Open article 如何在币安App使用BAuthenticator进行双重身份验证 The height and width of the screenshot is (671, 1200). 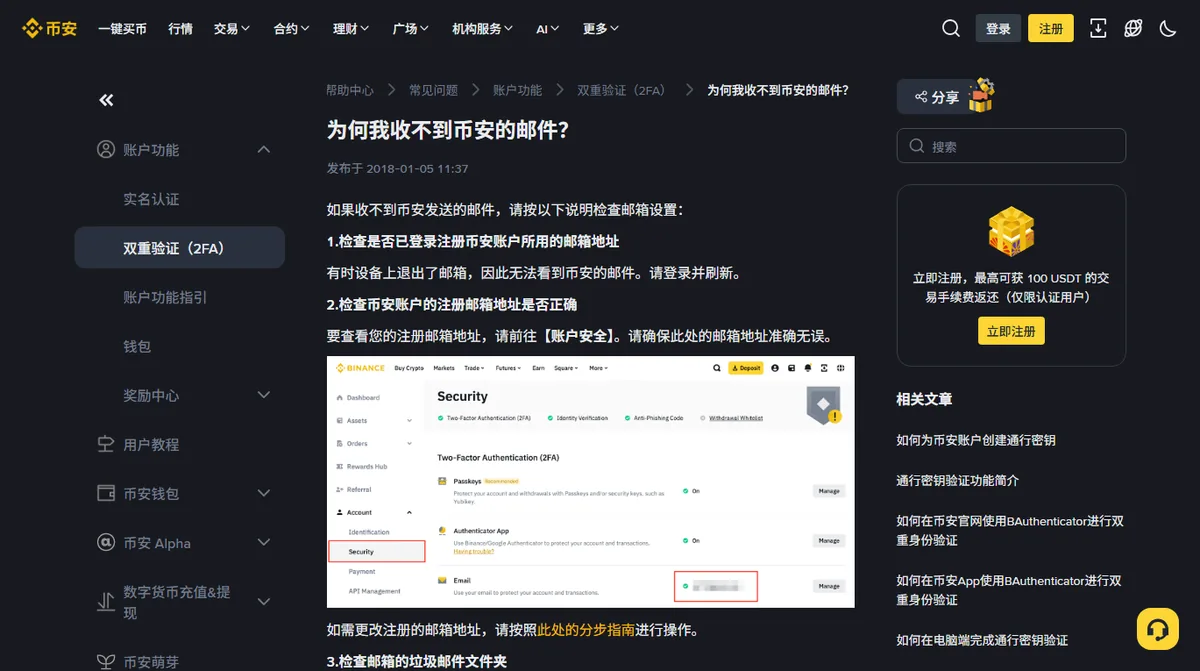click(1011, 590)
